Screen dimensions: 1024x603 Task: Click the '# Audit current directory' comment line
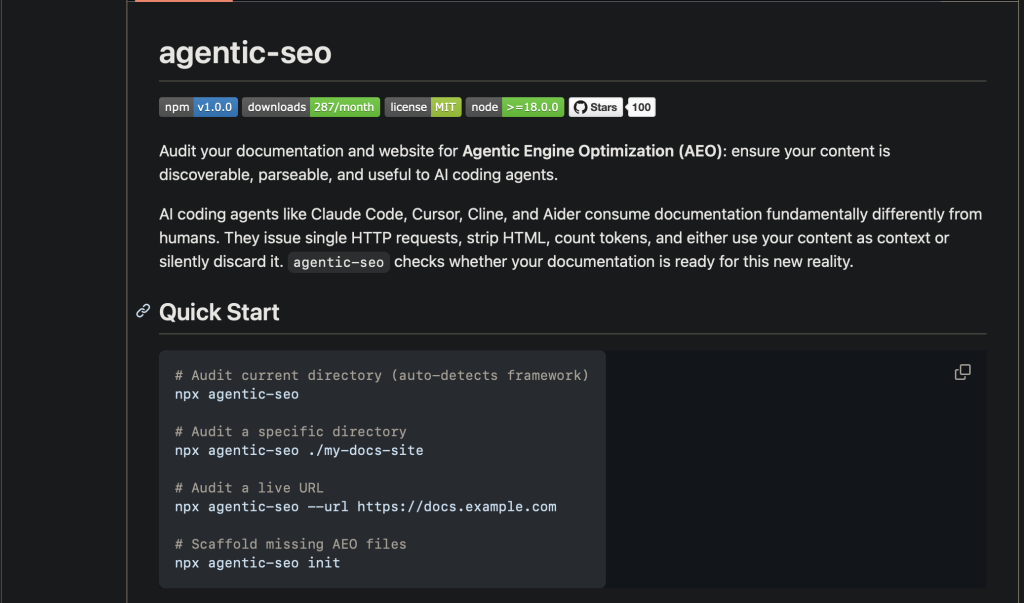click(x=381, y=375)
